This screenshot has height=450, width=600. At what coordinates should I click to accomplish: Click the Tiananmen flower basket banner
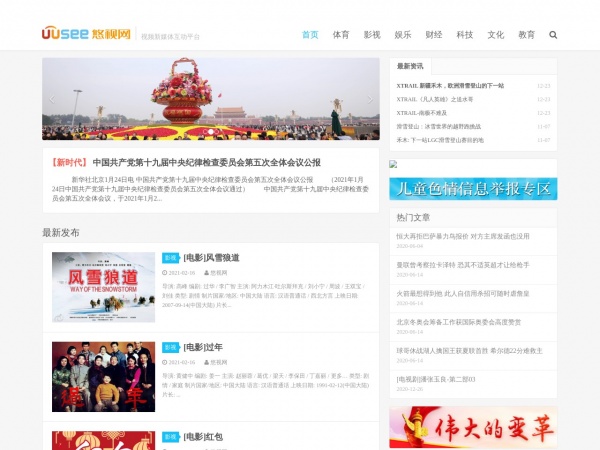(x=211, y=99)
